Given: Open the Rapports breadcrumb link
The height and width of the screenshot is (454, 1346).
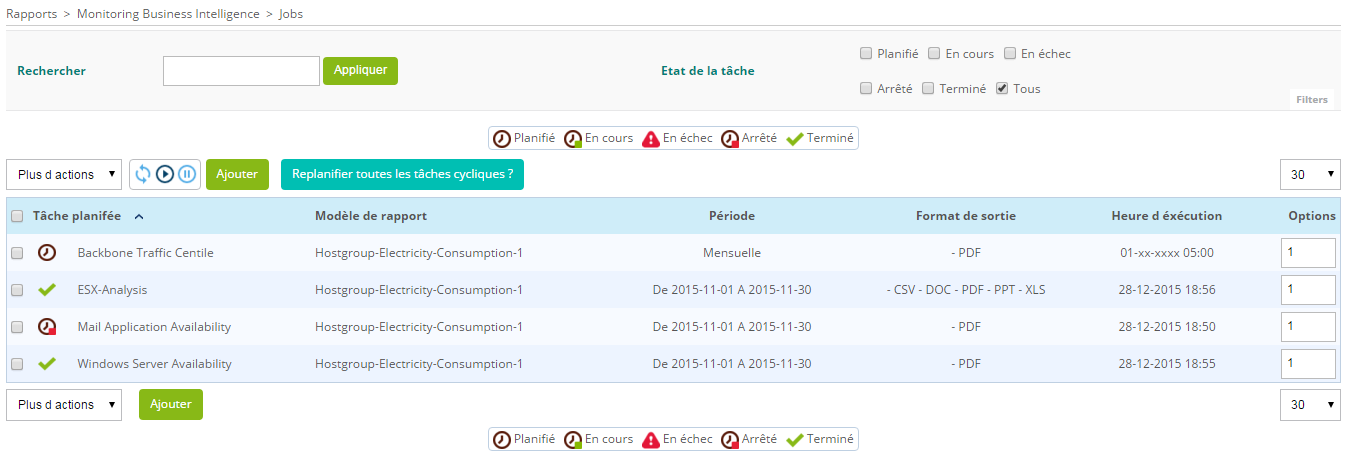Looking at the screenshot, I should pos(31,14).
